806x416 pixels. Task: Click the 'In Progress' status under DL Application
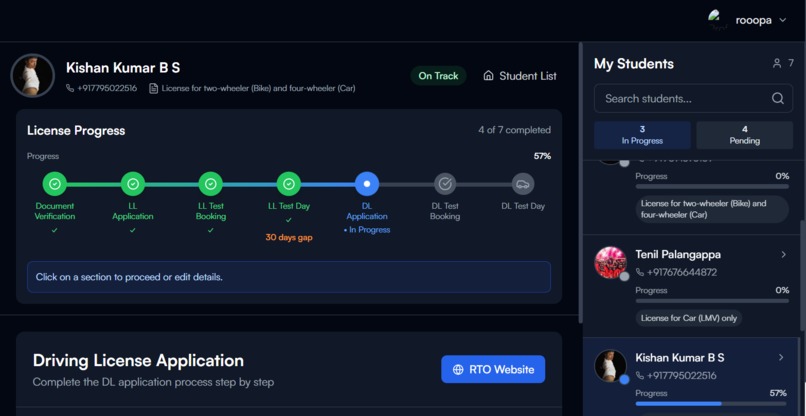pos(367,230)
